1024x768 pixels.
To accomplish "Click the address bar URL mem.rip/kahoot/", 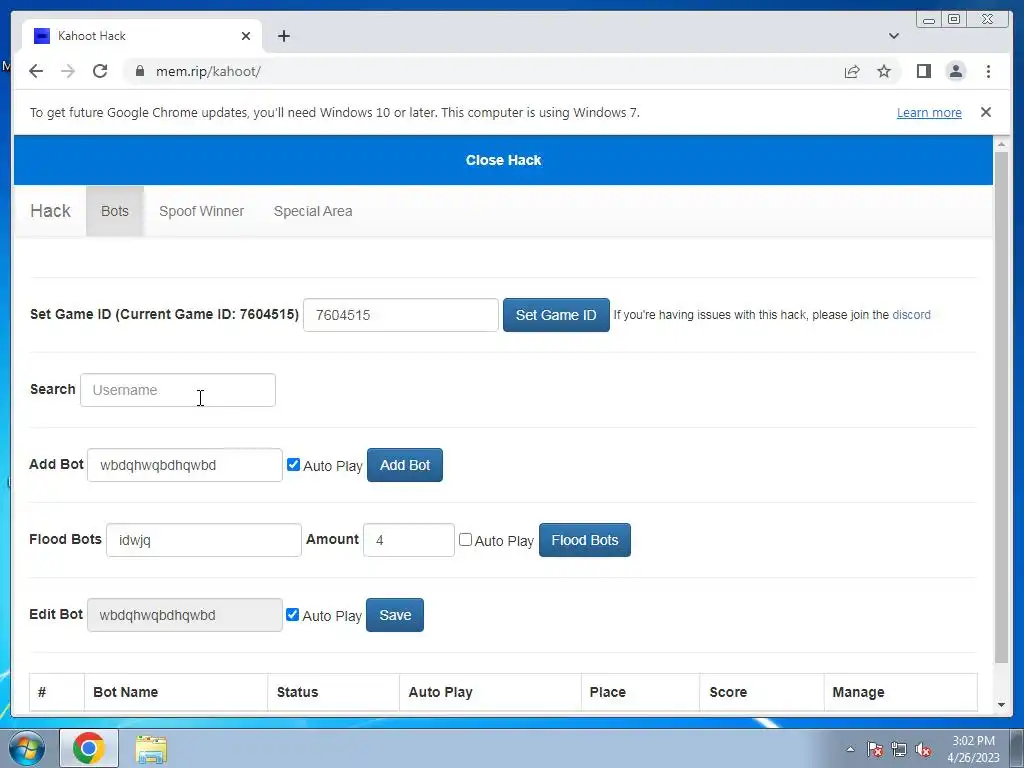I will tap(208, 71).
